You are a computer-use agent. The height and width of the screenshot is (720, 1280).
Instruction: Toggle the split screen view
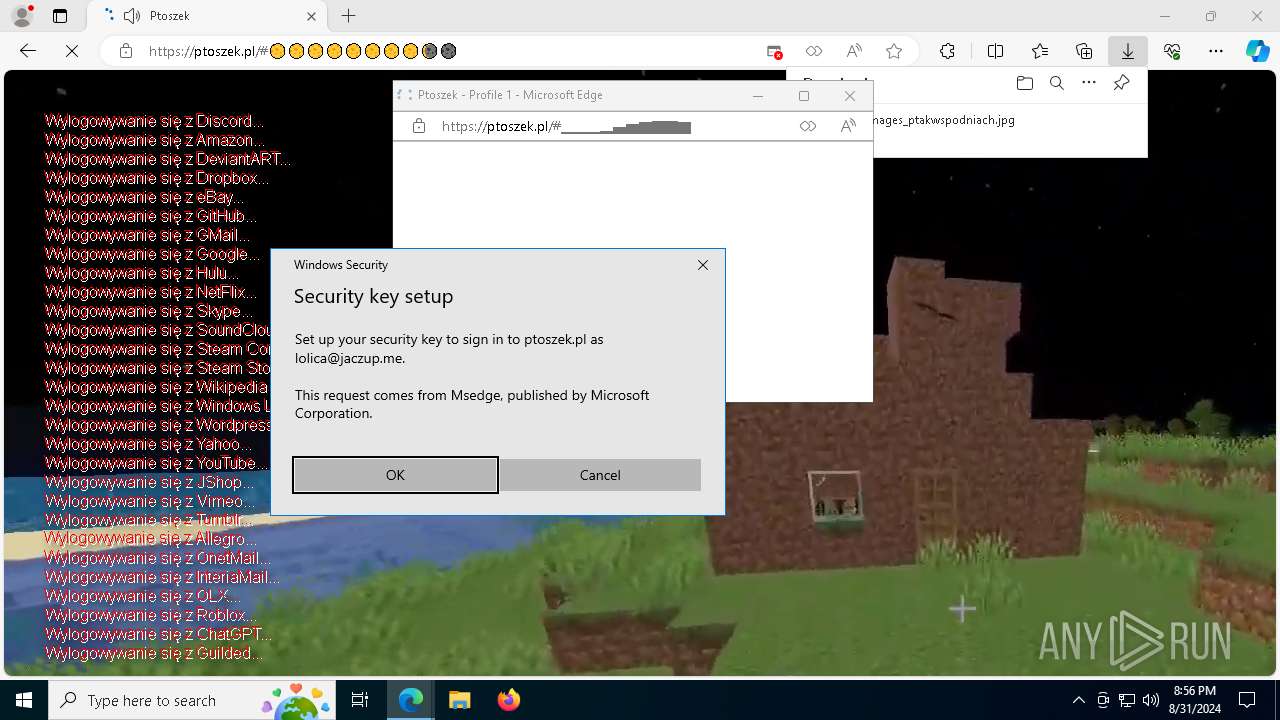click(995, 51)
